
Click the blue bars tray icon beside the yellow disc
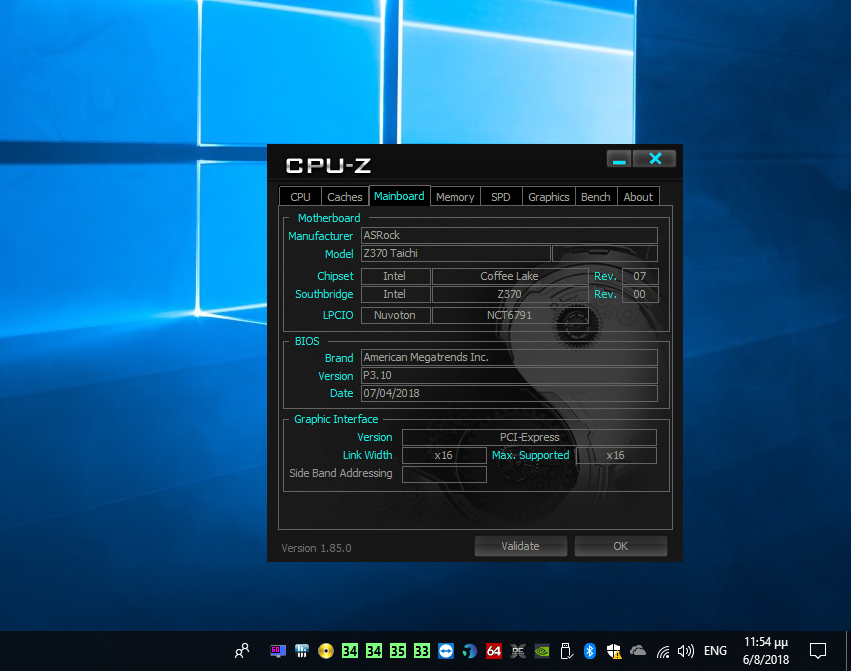[302, 650]
